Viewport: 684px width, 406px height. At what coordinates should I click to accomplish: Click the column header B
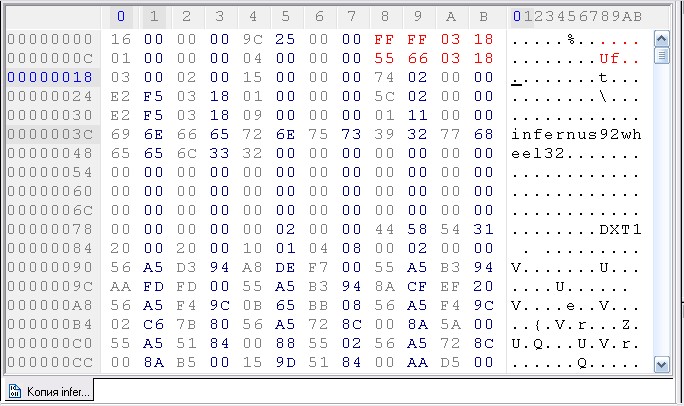[x=484, y=17]
